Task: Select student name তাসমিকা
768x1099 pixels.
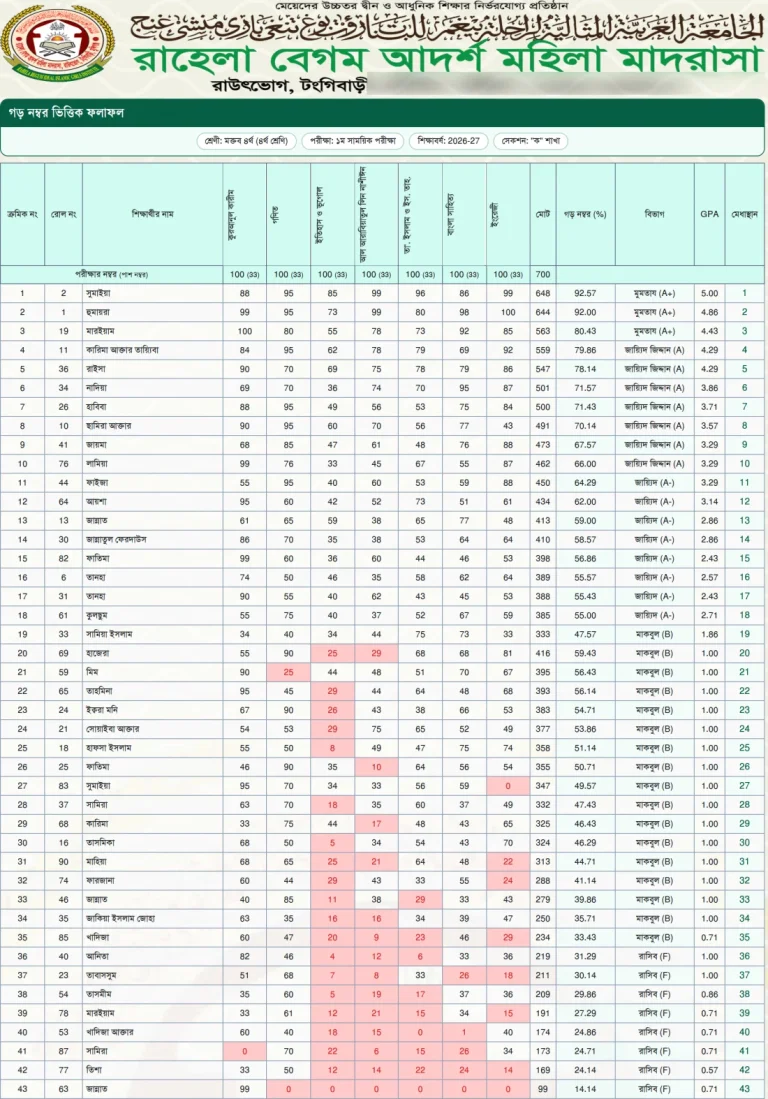Action: pyautogui.click(x=100, y=842)
